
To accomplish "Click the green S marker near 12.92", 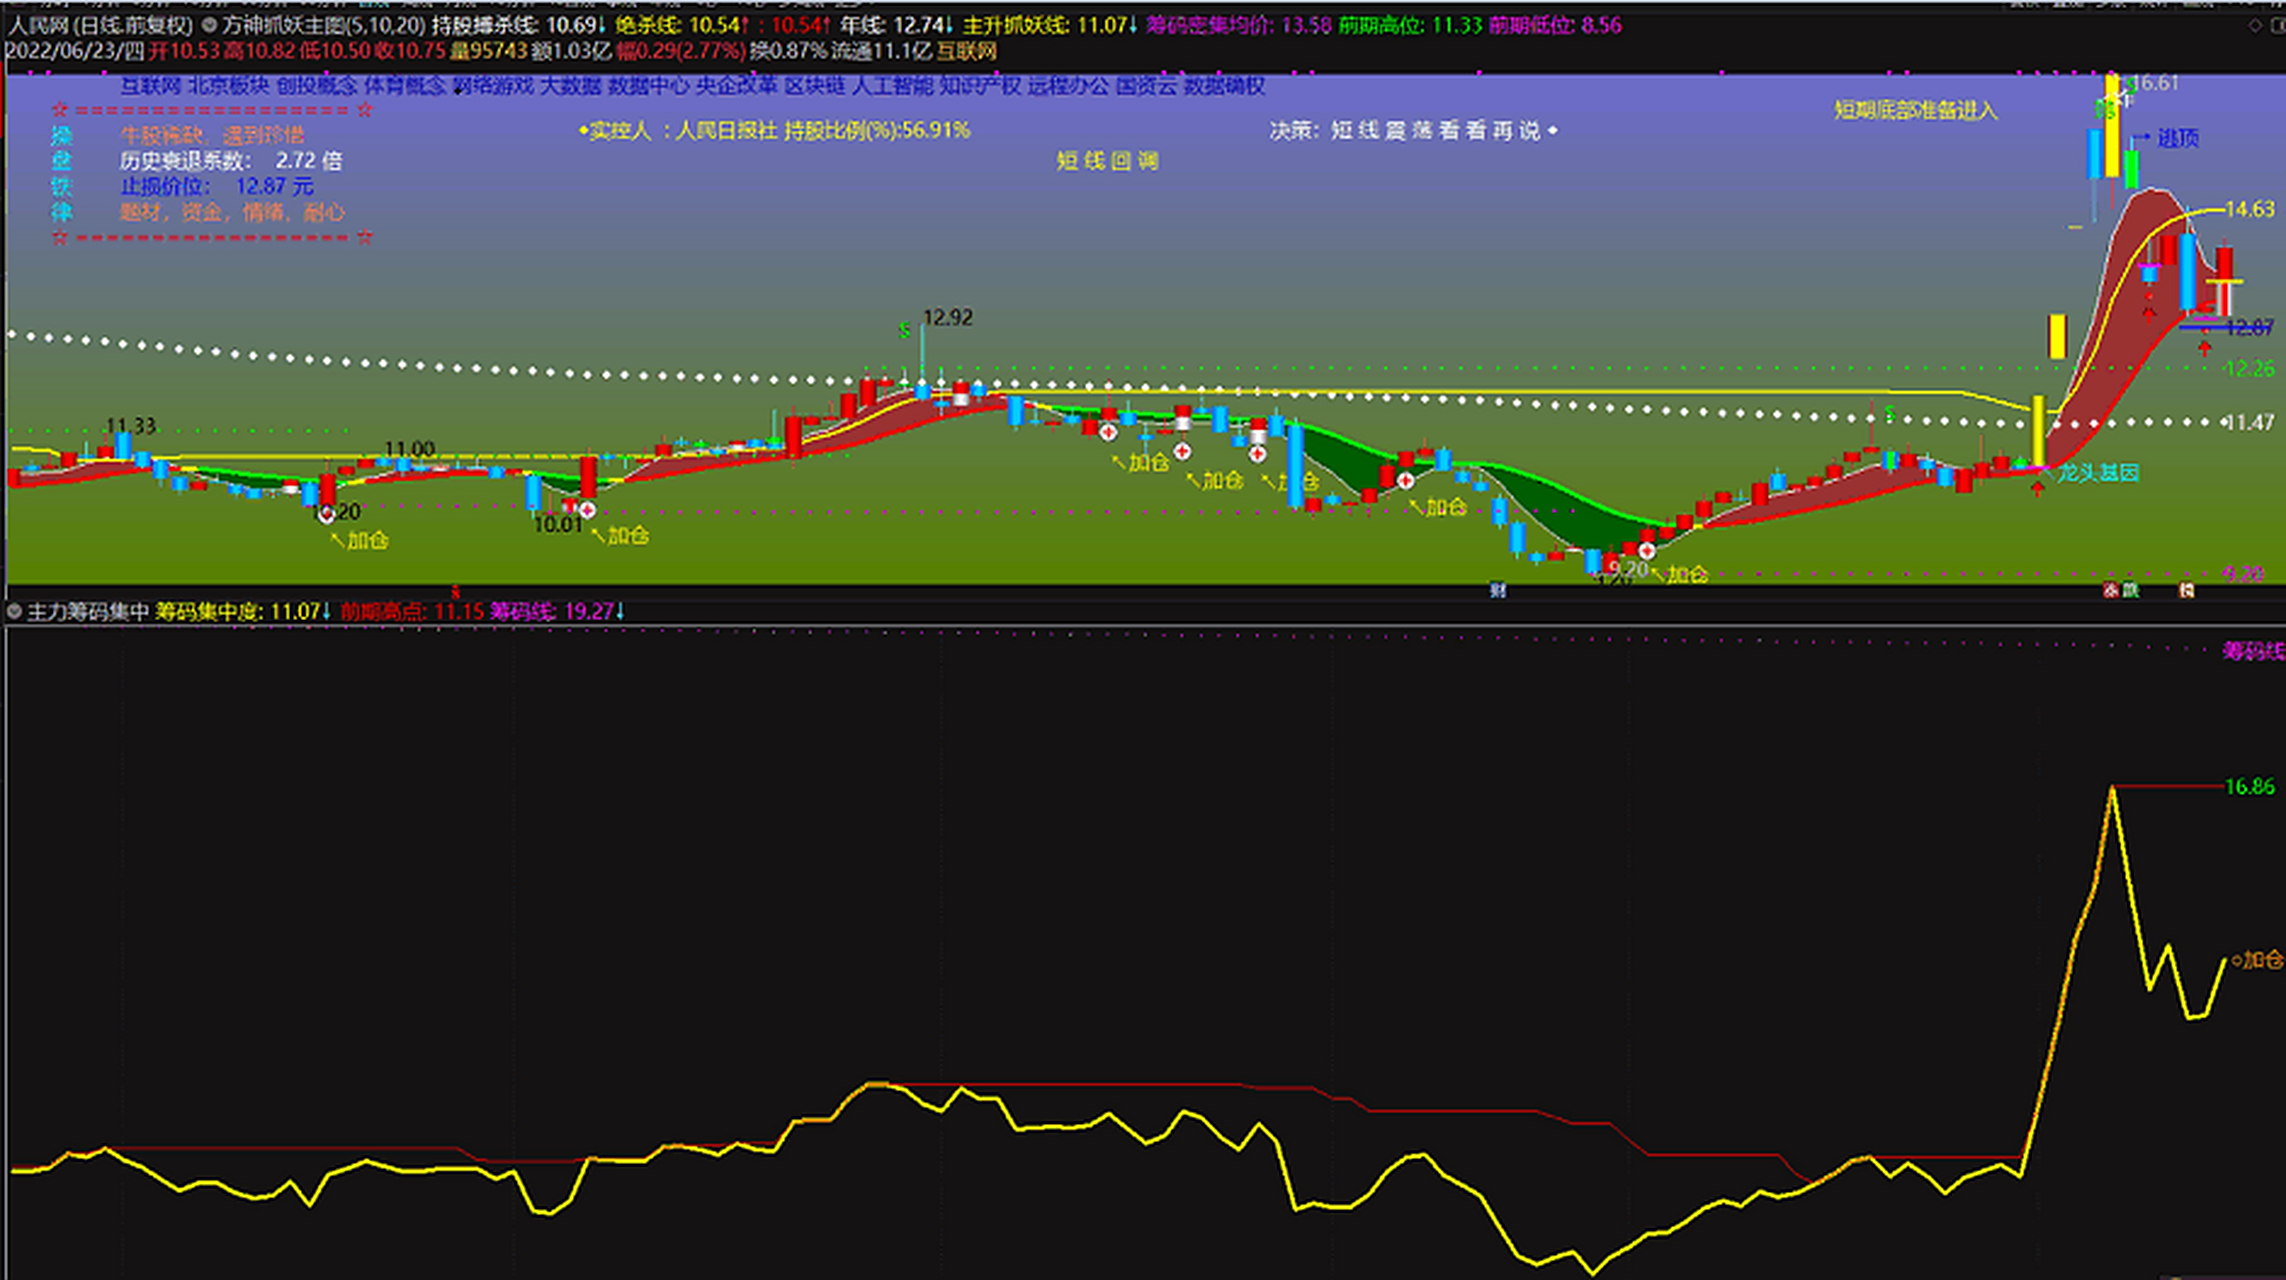I will tap(904, 330).
